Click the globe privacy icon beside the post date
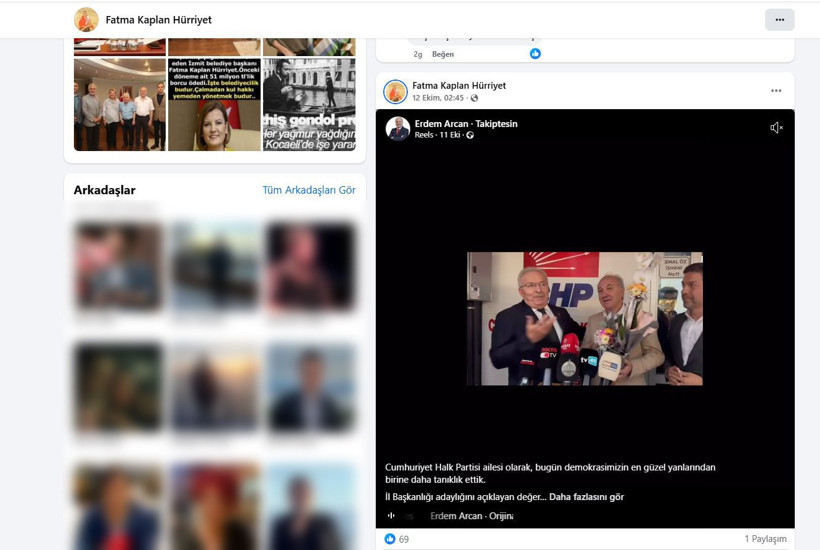The image size is (820, 550). [x=474, y=98]
